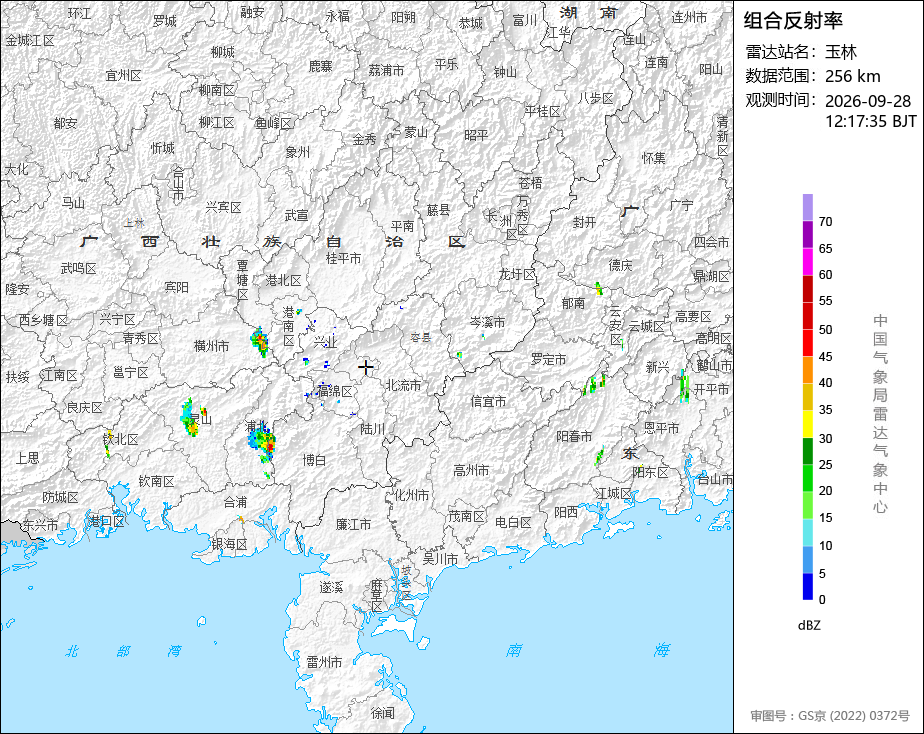Click the 审图号 GS京 (2022) 0372号 text
This screenshot has height=734, width=924.
(x=830, y=716)
